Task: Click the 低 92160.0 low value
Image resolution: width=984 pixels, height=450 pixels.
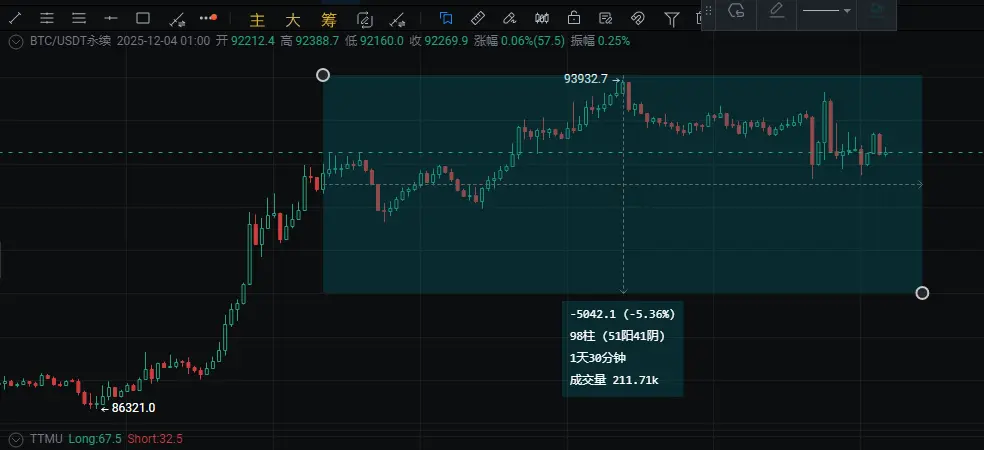Action: 374,41
